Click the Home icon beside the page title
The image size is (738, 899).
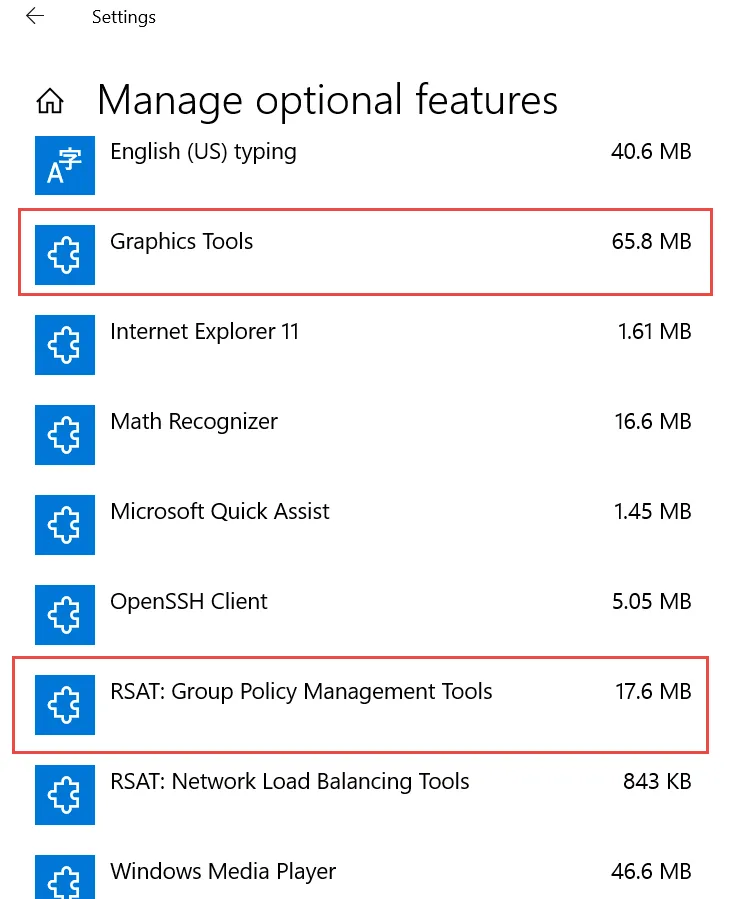(x=50, y=101)
